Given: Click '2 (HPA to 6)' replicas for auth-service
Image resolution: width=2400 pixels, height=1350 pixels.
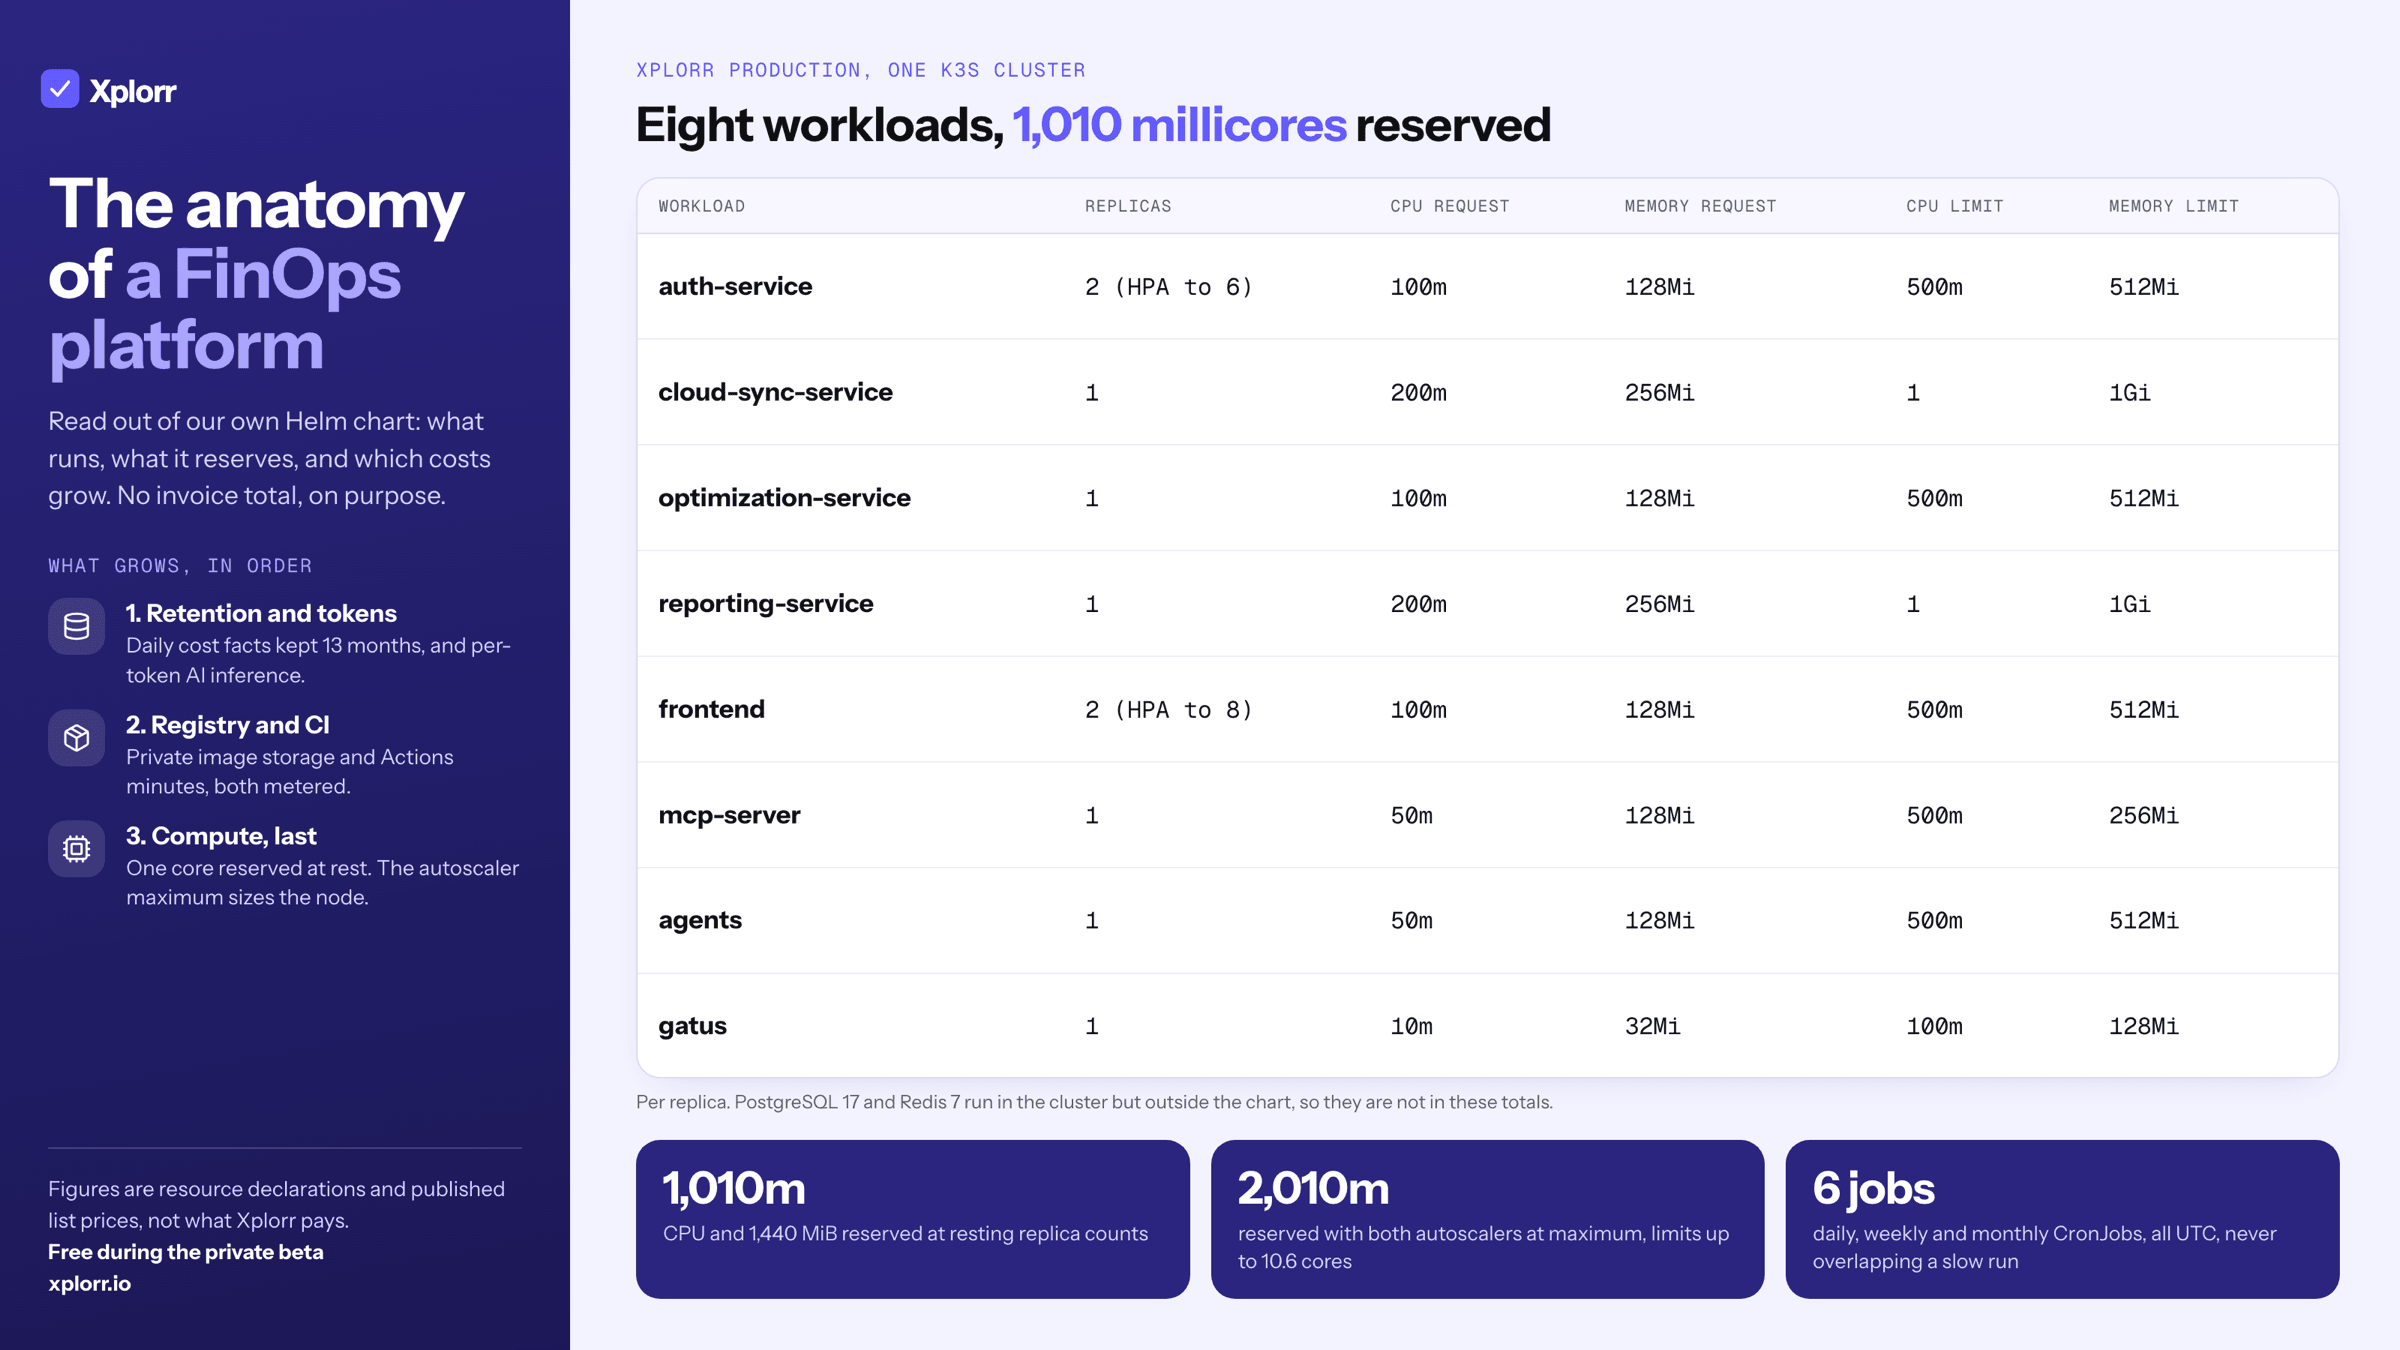Looking at the screenshot, I should click(1169, 287).
